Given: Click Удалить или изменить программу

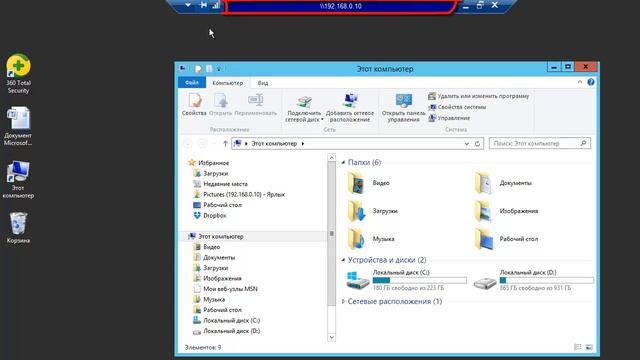Looking at the screenshot, I should point(478,96).
